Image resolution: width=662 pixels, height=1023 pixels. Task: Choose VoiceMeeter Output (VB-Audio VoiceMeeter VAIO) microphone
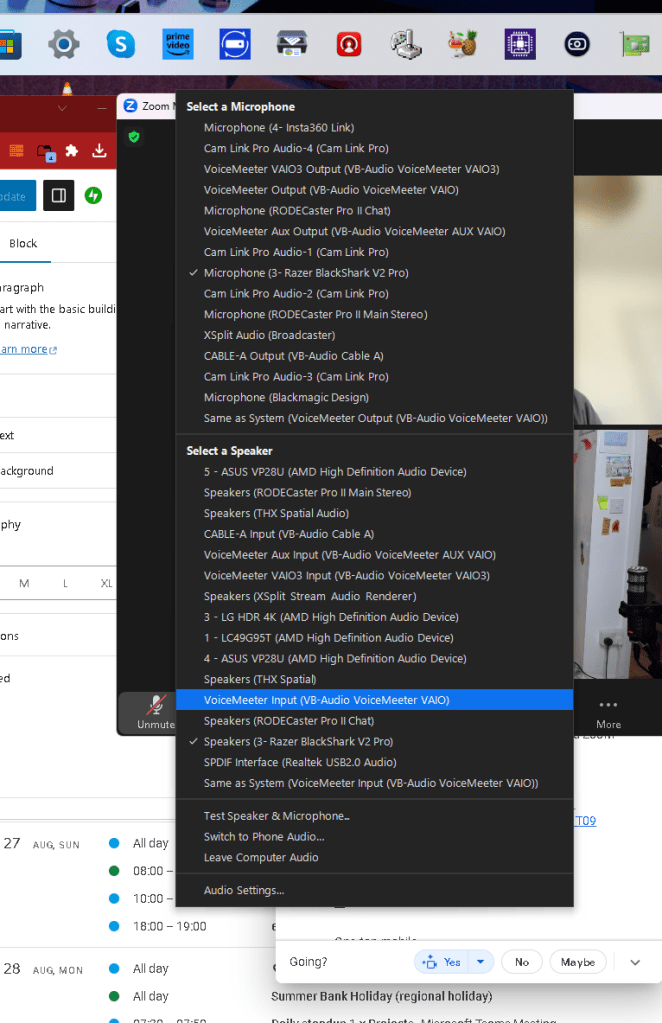tap(374, 190)
